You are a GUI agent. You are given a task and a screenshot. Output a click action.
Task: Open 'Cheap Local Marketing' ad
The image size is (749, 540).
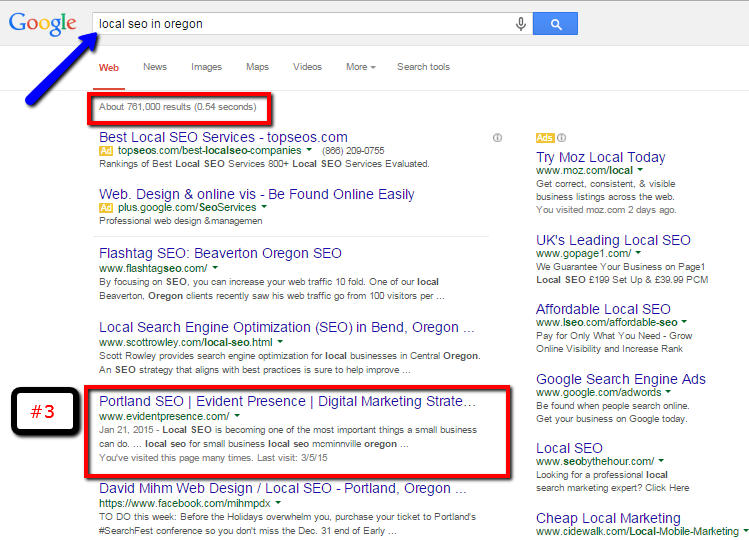(x=608, y=518)
